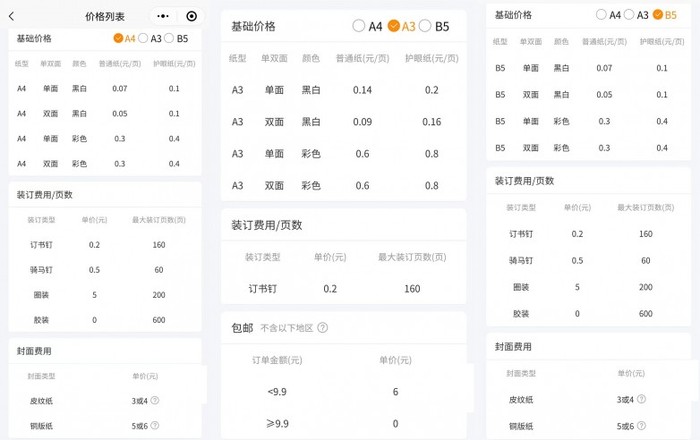Click 基础价格 heading in middle panel
This screenshot has height=440, width=700.
[253, 26]
